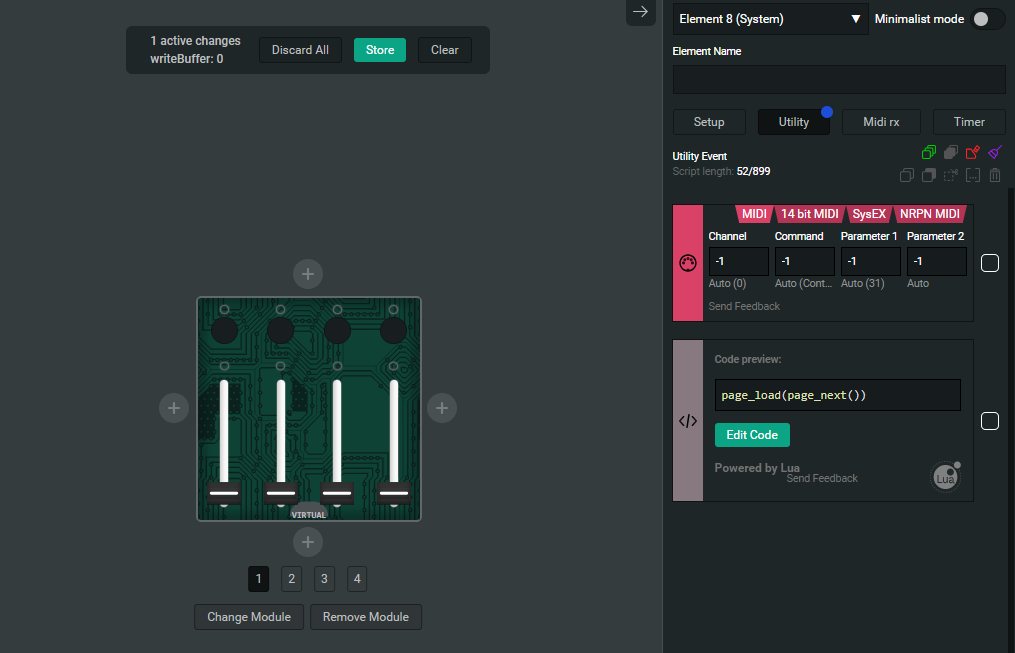Toggle Minimalist mode switch
Viewport: 1015px width, 653px height.
pyautogui.click(x=987, y=19)
